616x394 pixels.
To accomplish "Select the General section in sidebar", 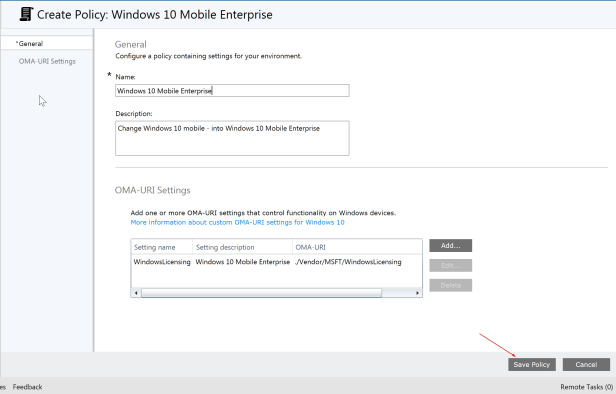I will coord(47,43).
